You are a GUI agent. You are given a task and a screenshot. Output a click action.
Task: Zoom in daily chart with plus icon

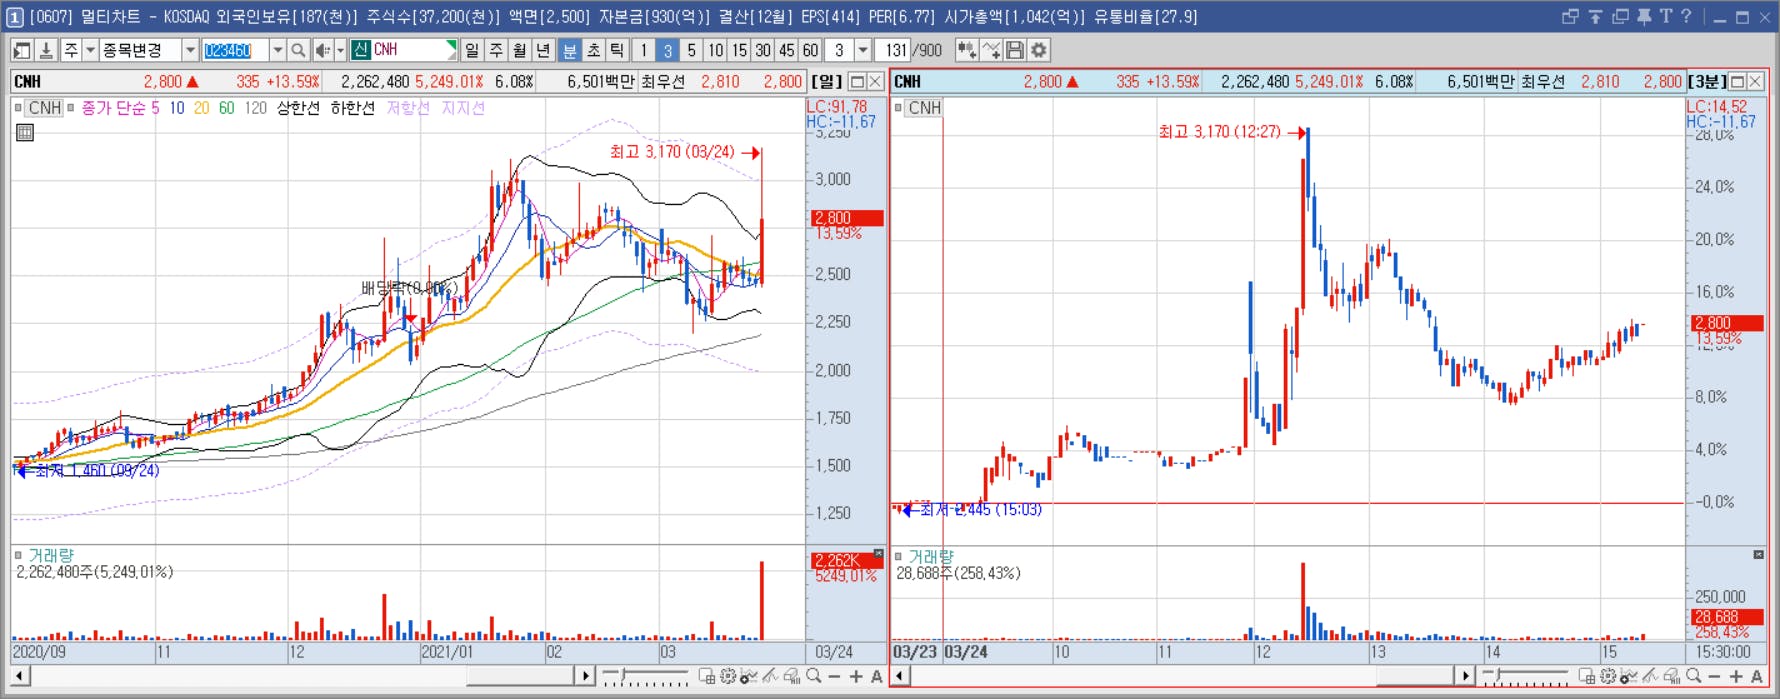[x=856, y=677]
